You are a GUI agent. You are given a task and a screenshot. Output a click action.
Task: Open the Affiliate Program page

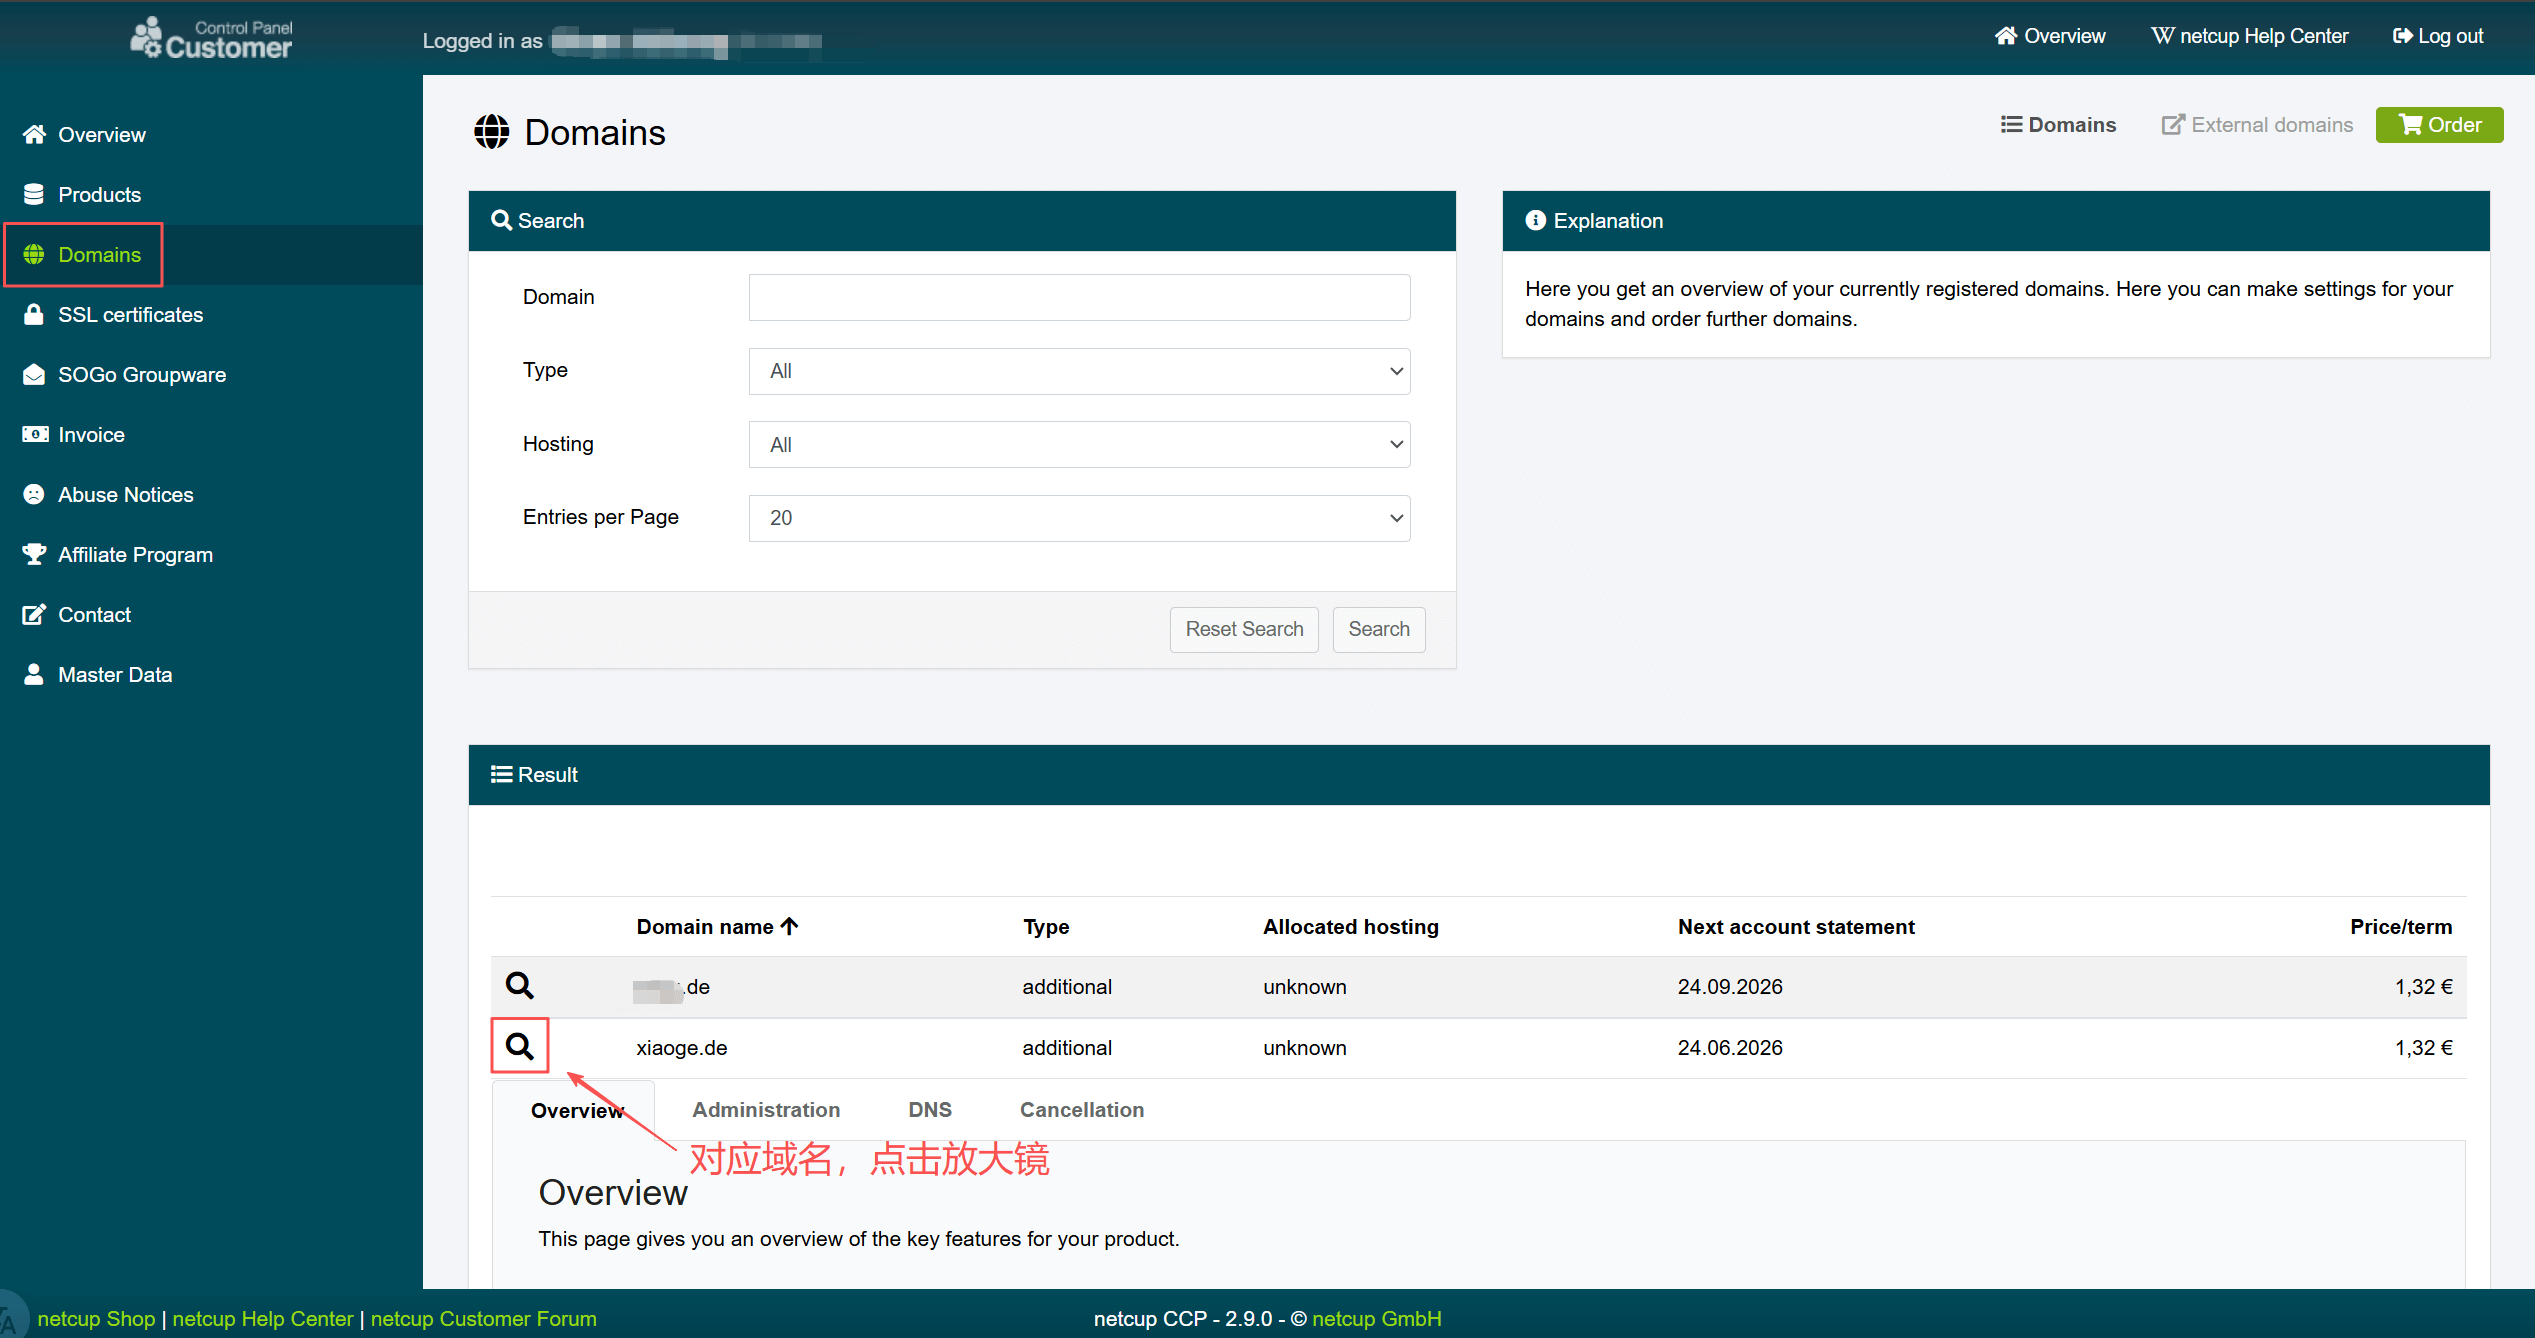(135, 555)
